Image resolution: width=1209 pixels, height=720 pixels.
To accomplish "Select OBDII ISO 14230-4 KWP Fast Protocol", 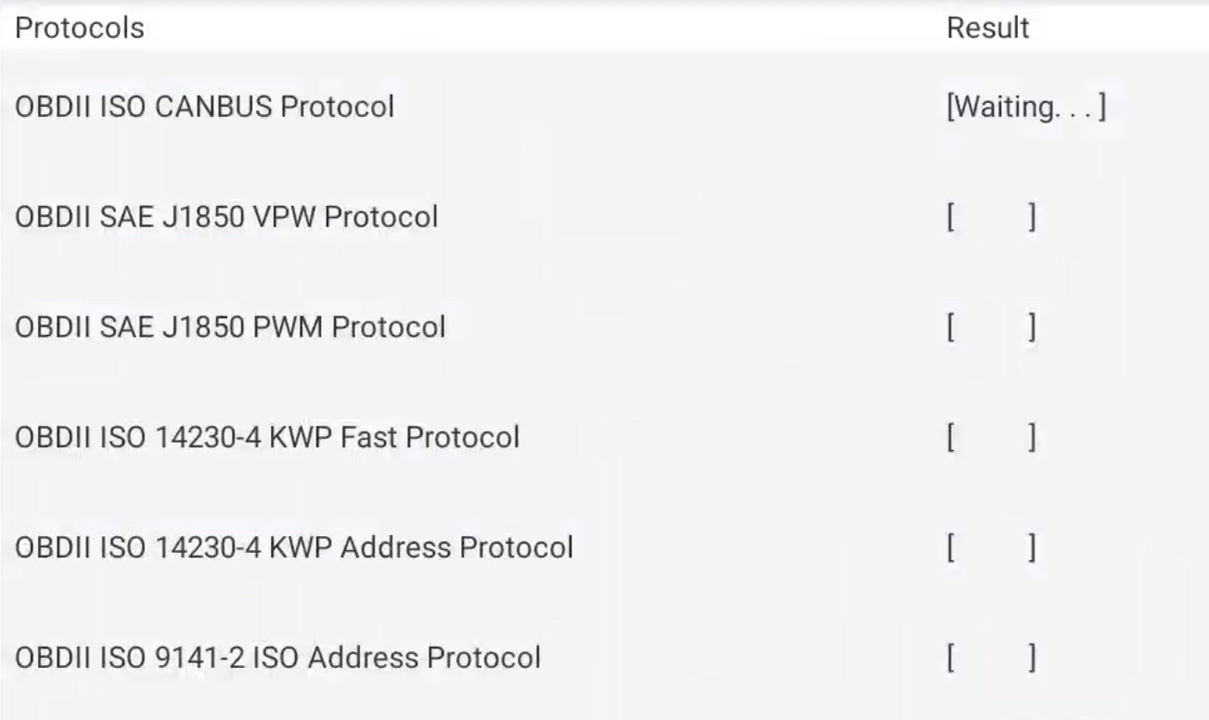I will tap(267, 437).
